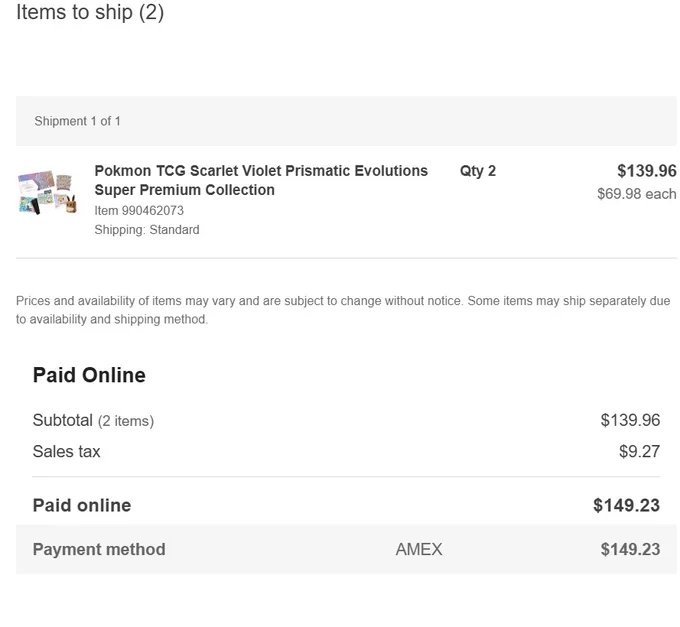Image resolution: width=680 pixels, height=627 pixels.
Task: Open the Pokemon product thumbnail image
Action: [x=48, y=192]
